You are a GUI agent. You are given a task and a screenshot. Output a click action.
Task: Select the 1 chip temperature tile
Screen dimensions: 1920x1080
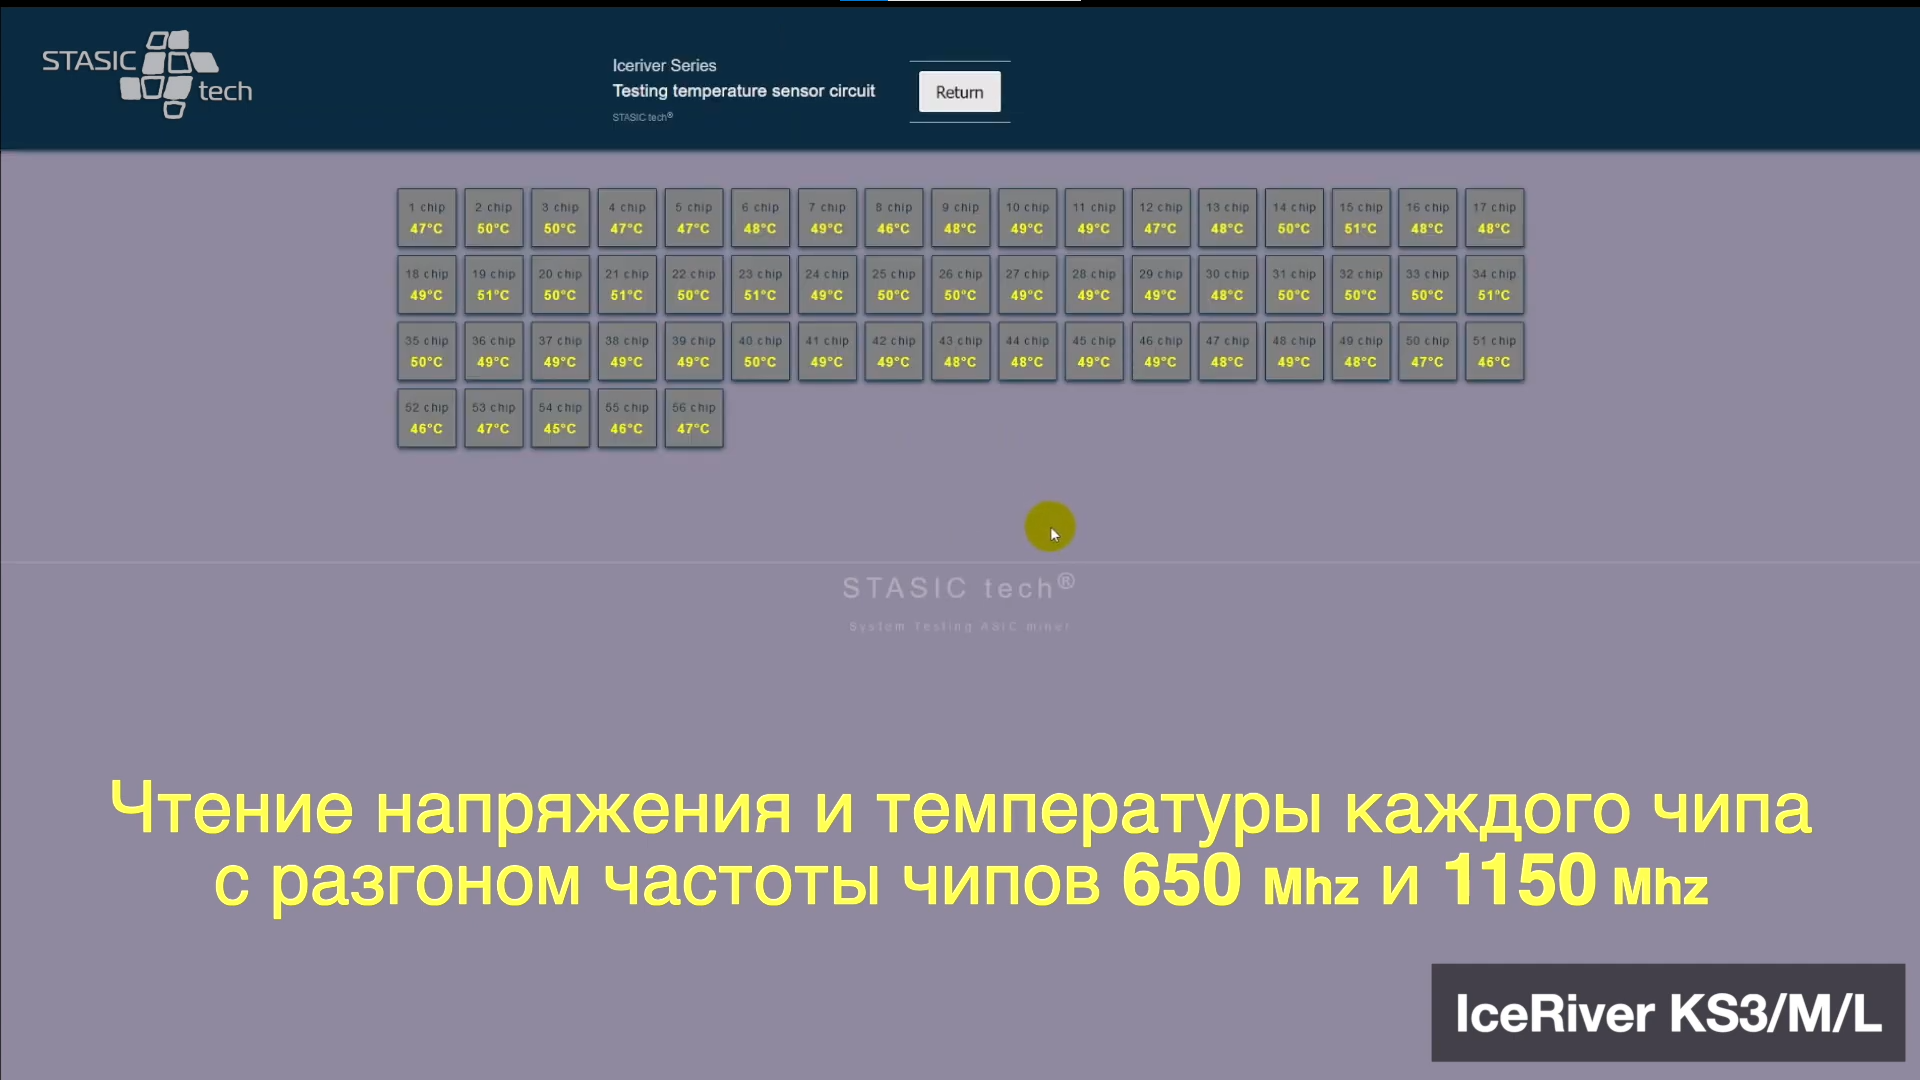click(427, 218)
